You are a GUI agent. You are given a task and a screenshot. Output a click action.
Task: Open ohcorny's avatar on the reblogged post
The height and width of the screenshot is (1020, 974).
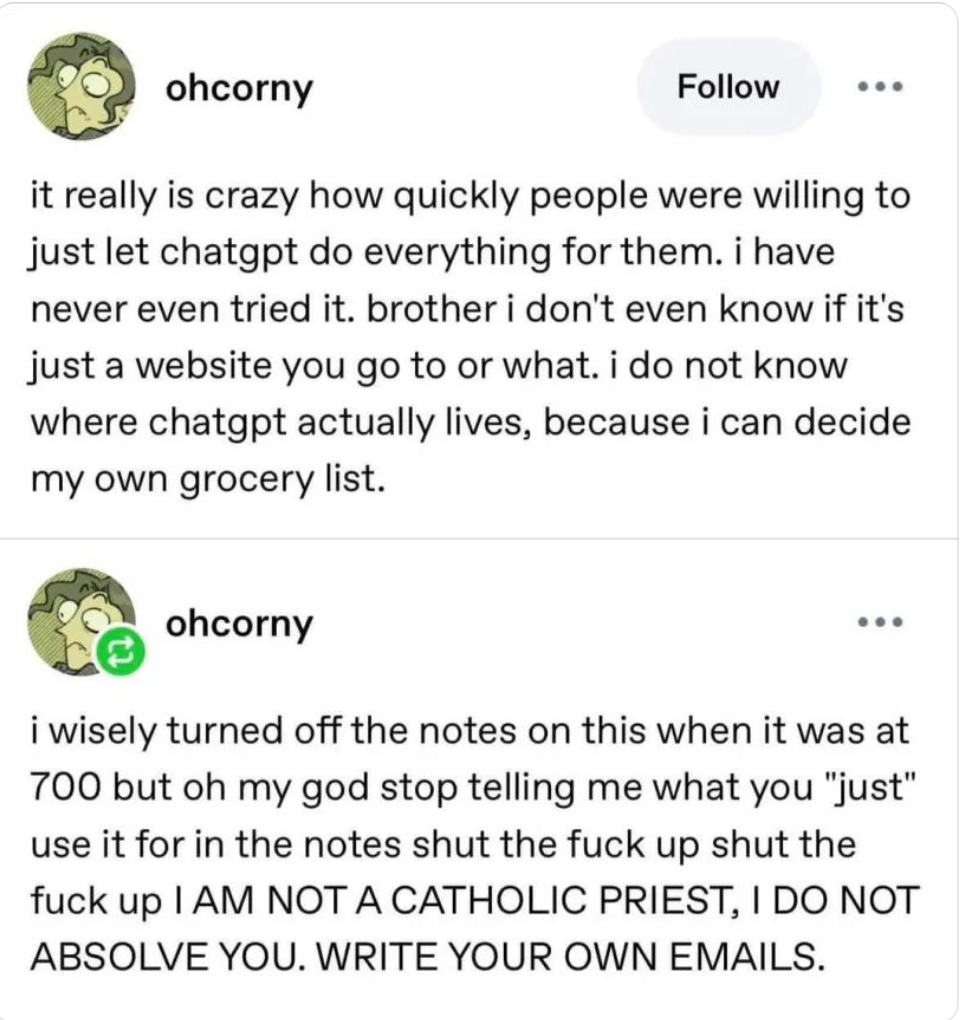(x=79, y=620)
